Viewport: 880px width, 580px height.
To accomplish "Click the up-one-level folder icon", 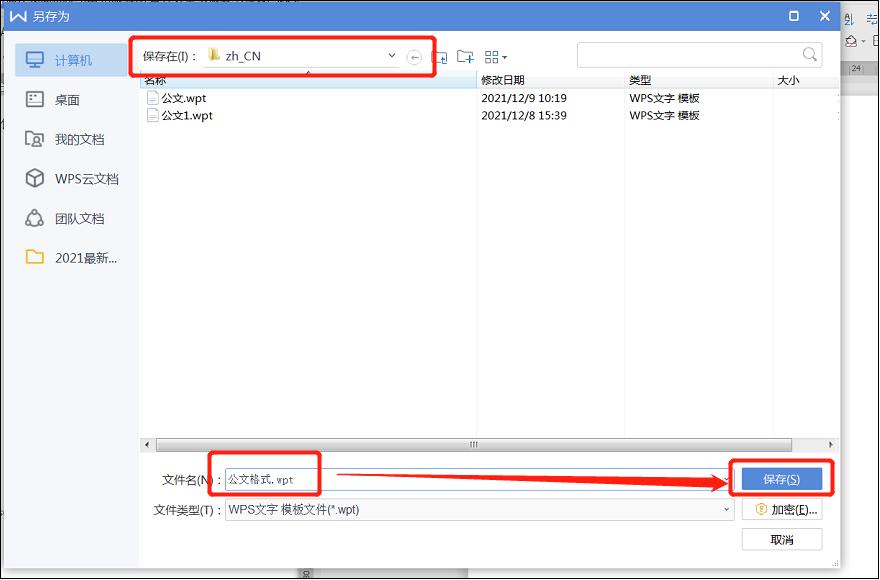I will pos(440,56).
